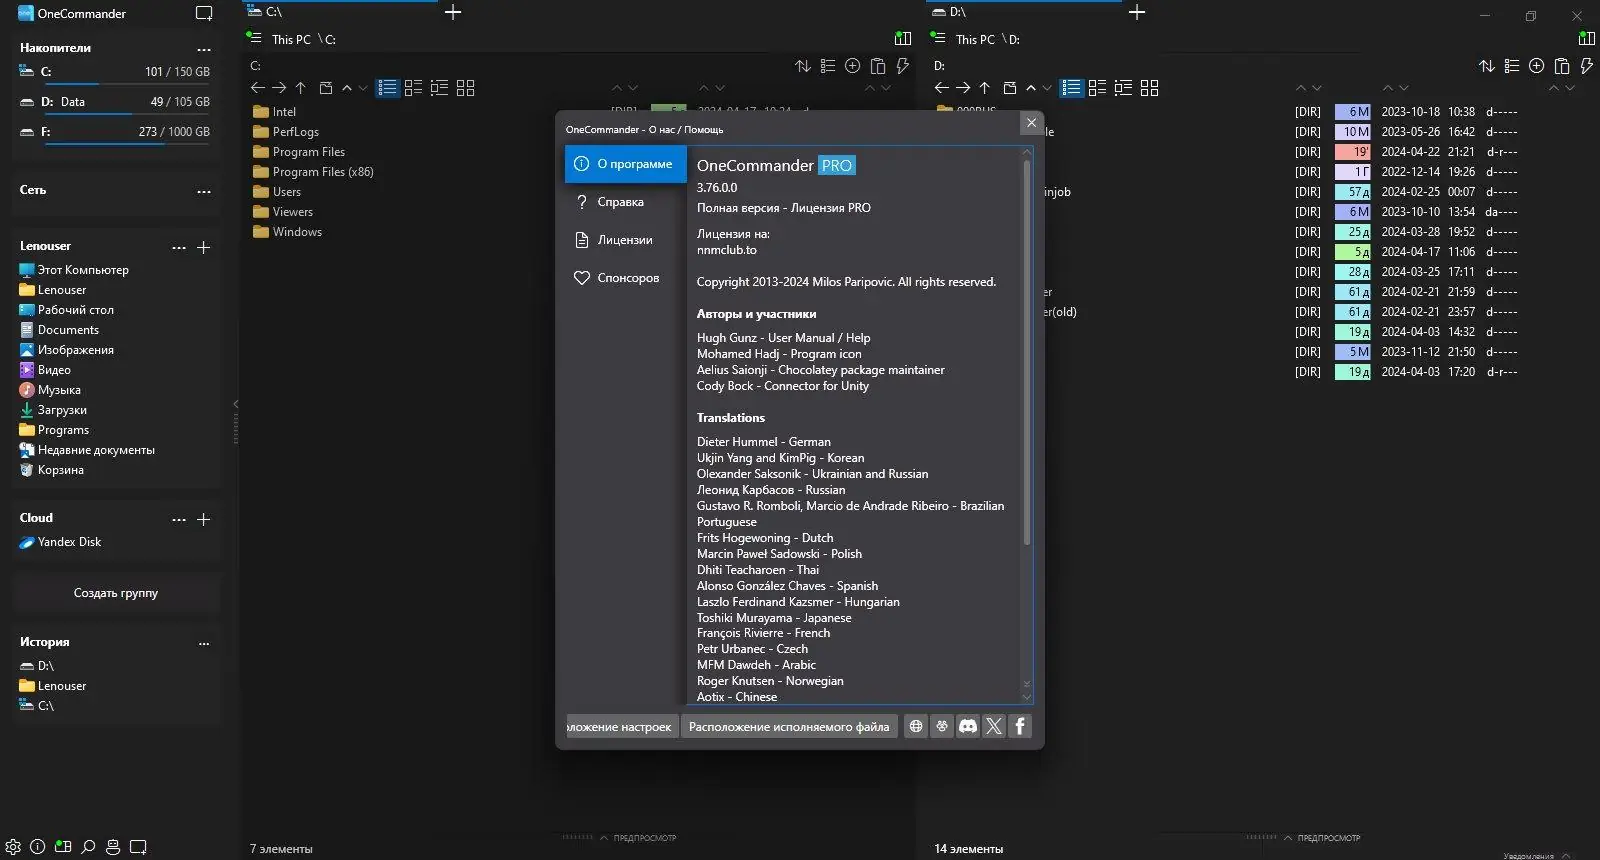Open Недавние документы in sidebar

(96, 450)
